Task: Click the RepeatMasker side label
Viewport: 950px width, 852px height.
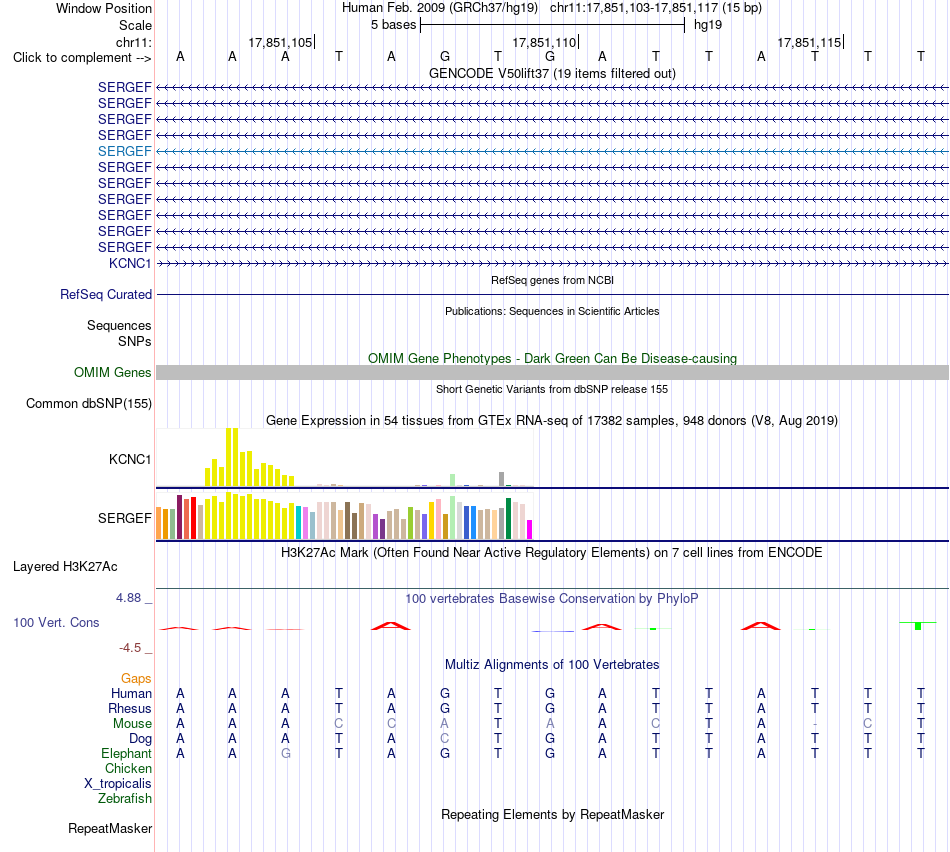Action: tap(110, 828)
